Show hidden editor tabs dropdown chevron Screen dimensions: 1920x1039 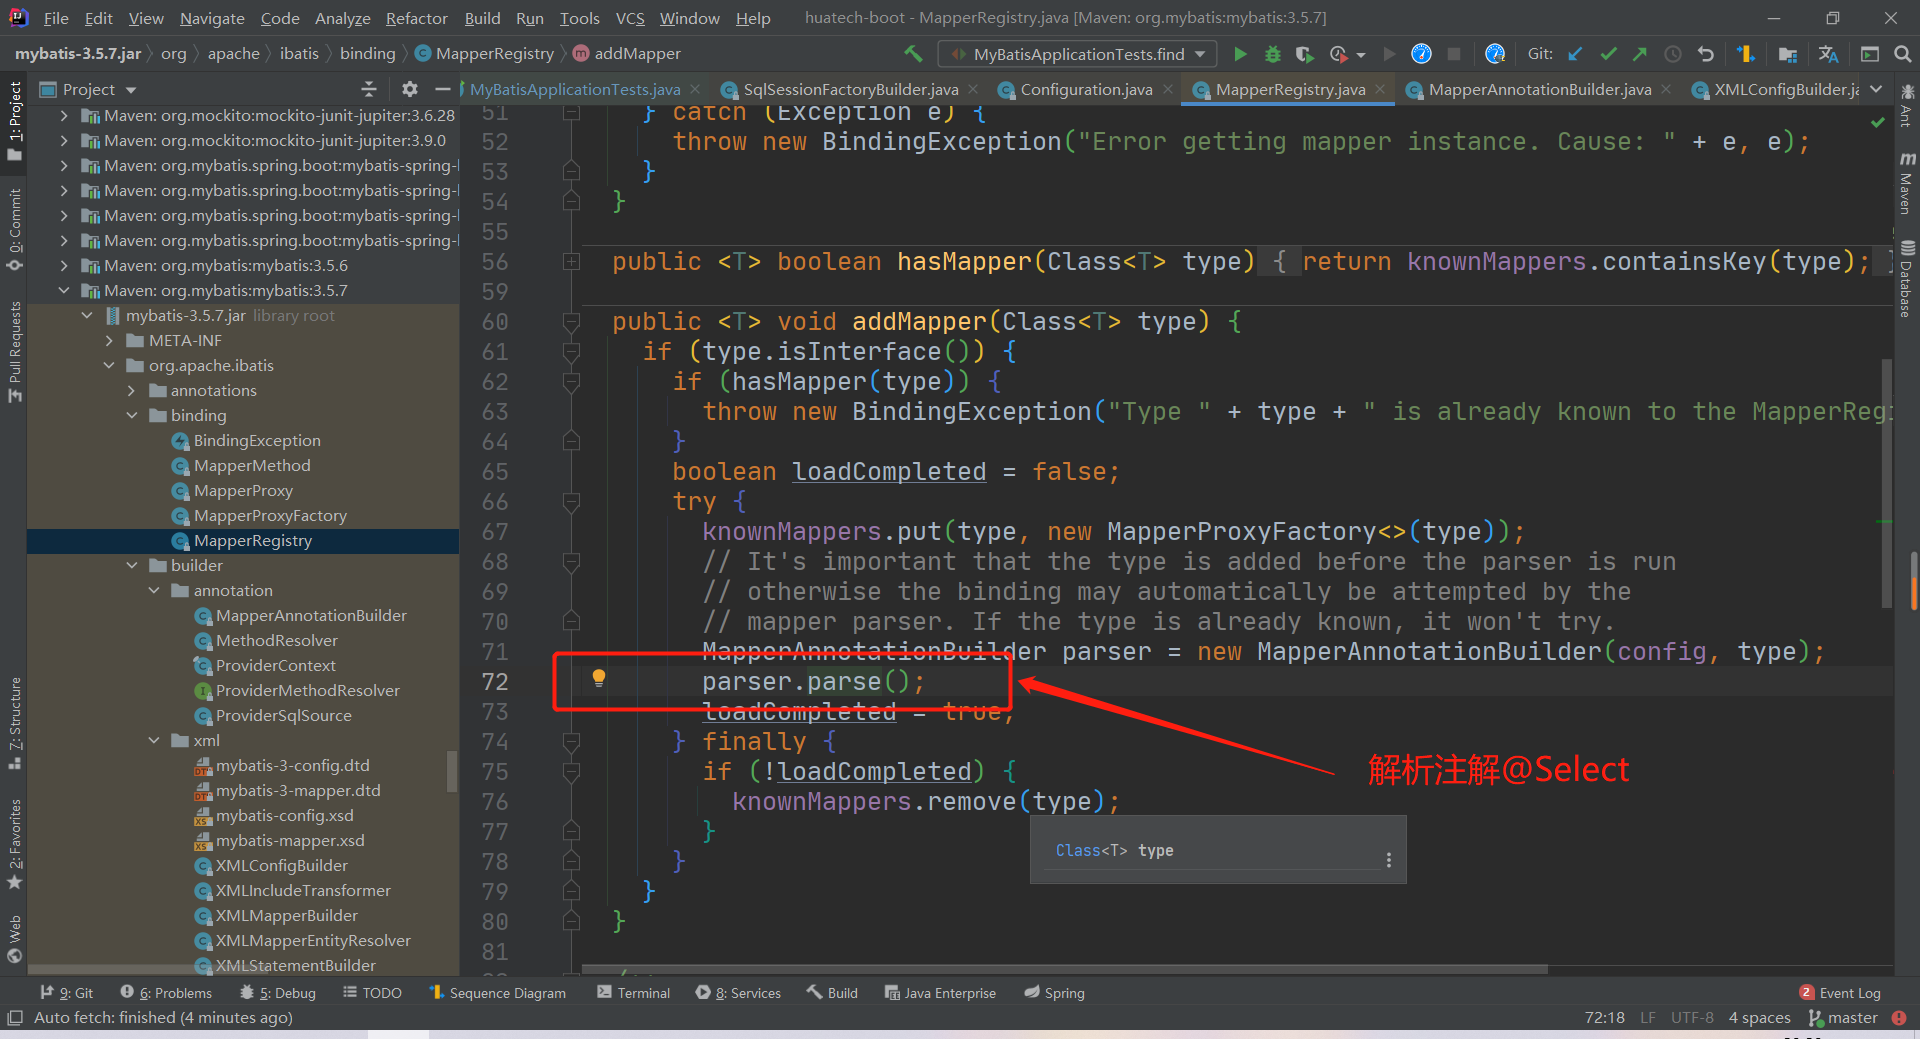[x=1876, y=89]
